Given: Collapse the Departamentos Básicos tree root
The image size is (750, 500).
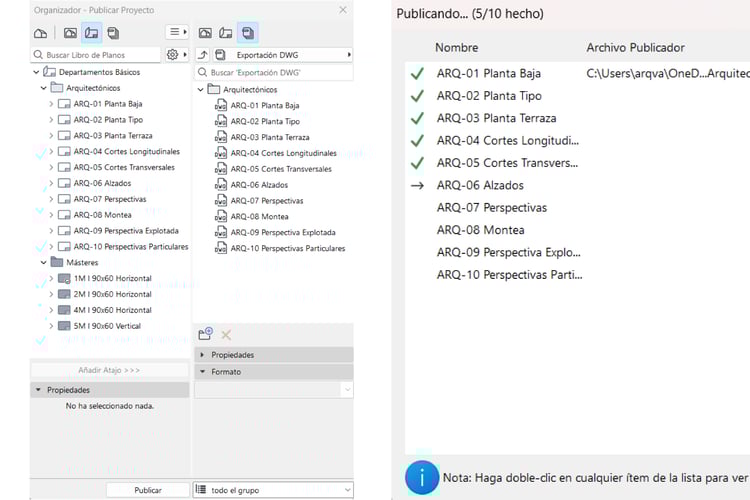Looking at the screenshot, I should 36,72.
